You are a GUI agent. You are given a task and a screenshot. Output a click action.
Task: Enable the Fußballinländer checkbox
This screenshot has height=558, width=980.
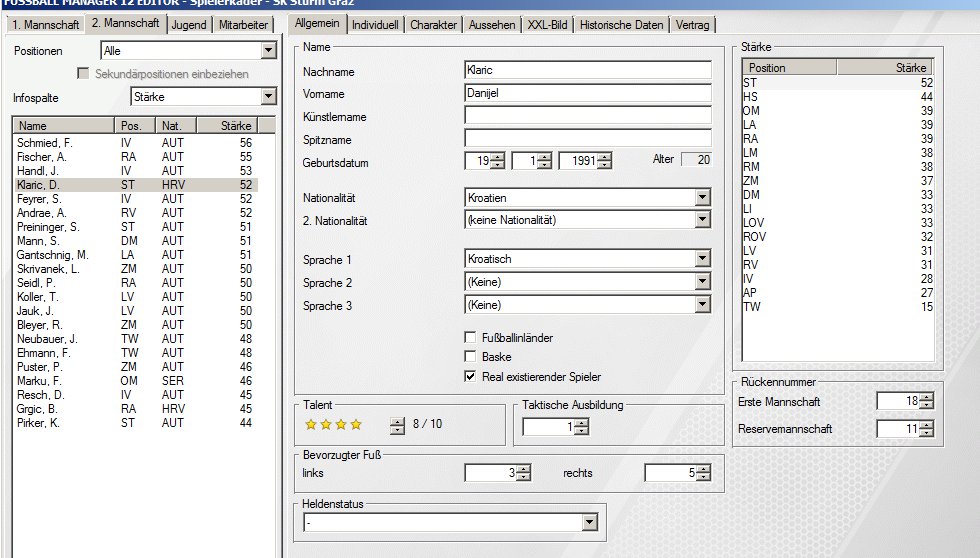point(470,337)
